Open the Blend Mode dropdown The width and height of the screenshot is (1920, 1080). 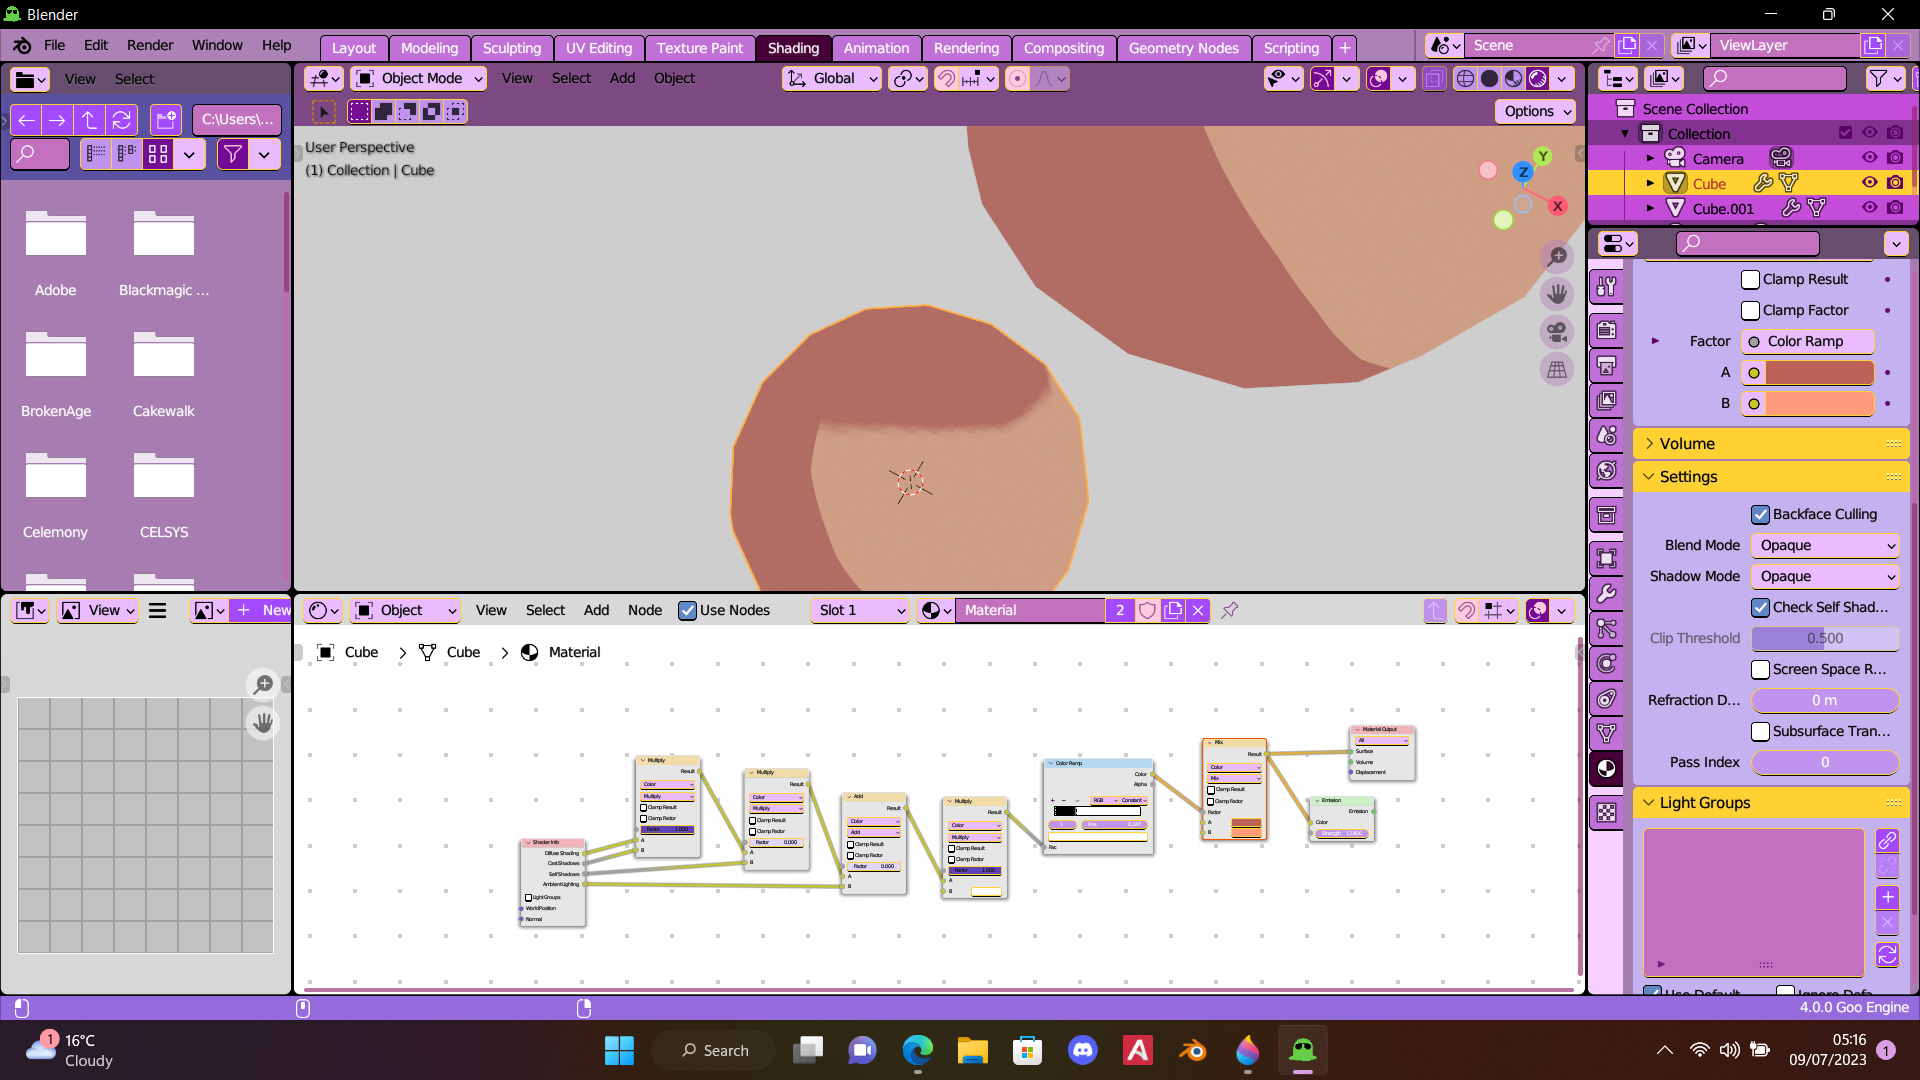click(x=1823, y=545)
